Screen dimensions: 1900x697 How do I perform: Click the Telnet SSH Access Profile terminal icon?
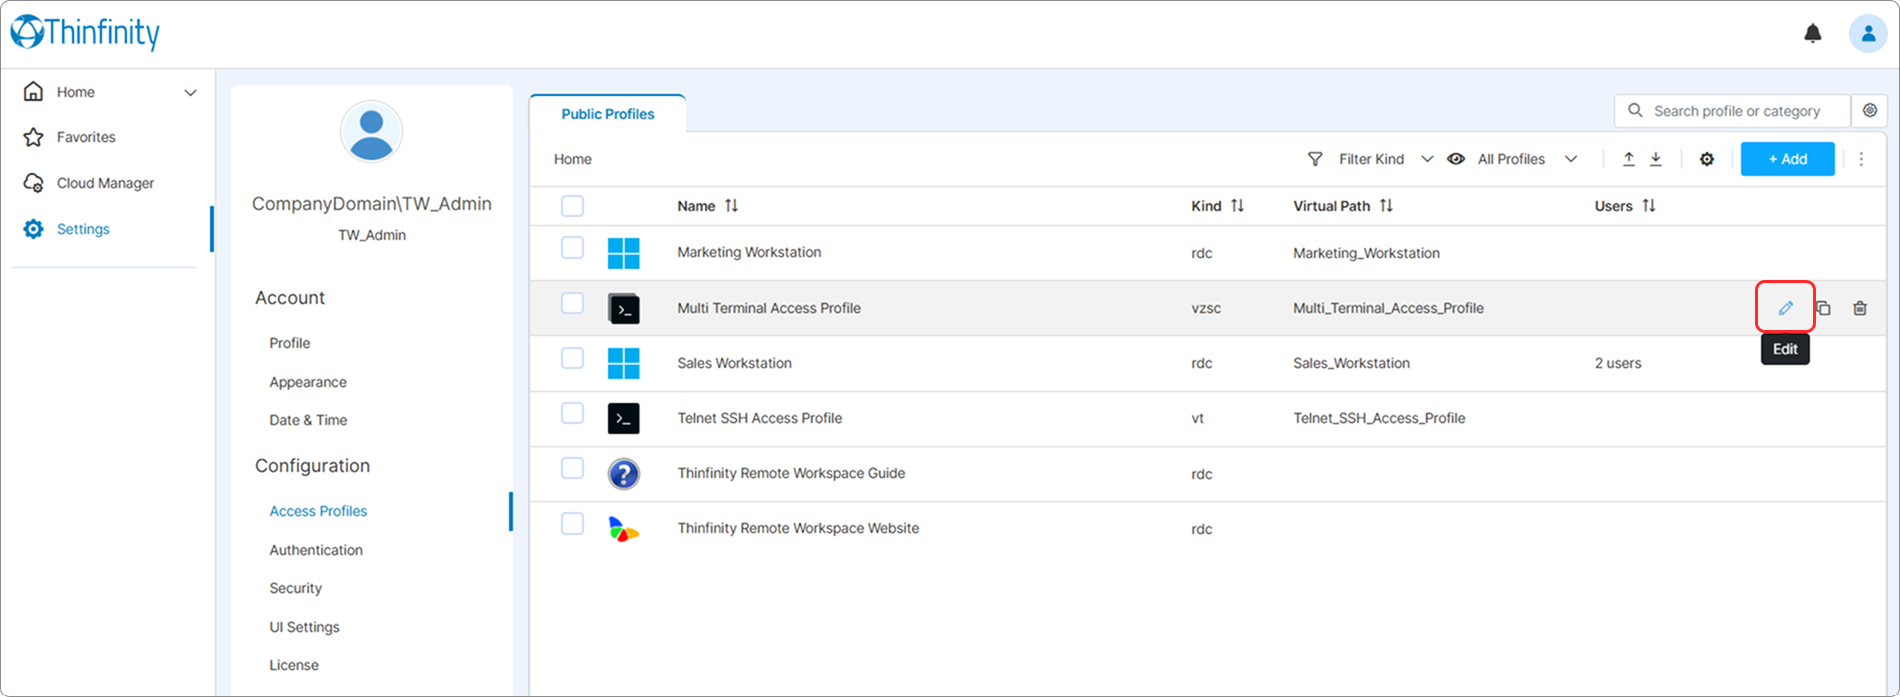point(623,418)
